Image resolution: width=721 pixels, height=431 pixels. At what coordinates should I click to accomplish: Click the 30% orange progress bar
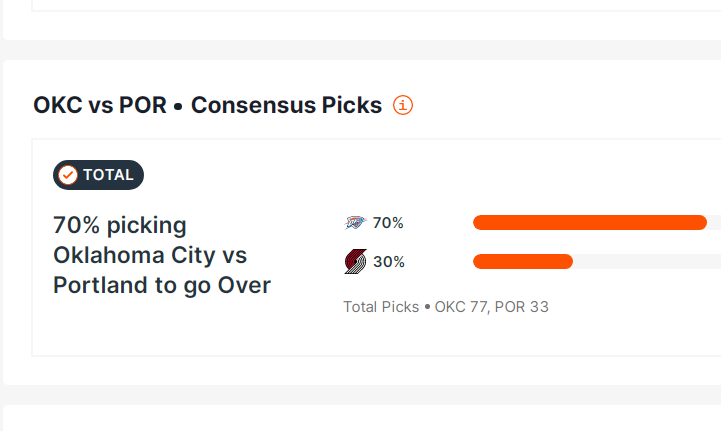523,261
